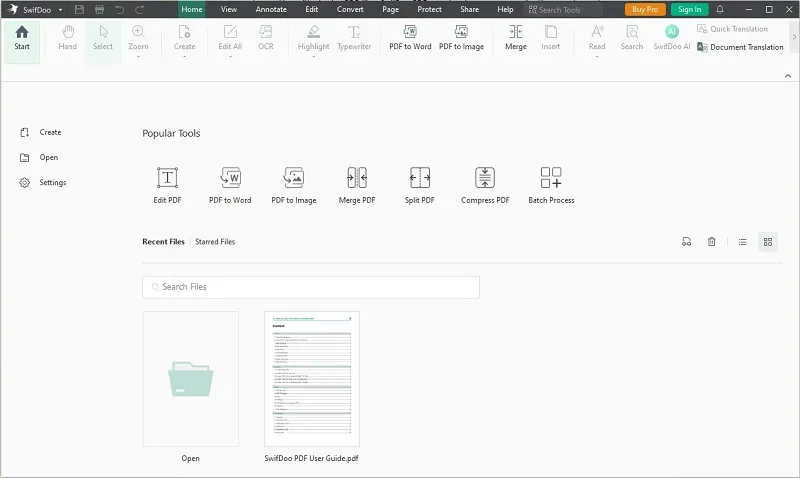Open the Annotate ribbon tab

[x=271, y=9]
